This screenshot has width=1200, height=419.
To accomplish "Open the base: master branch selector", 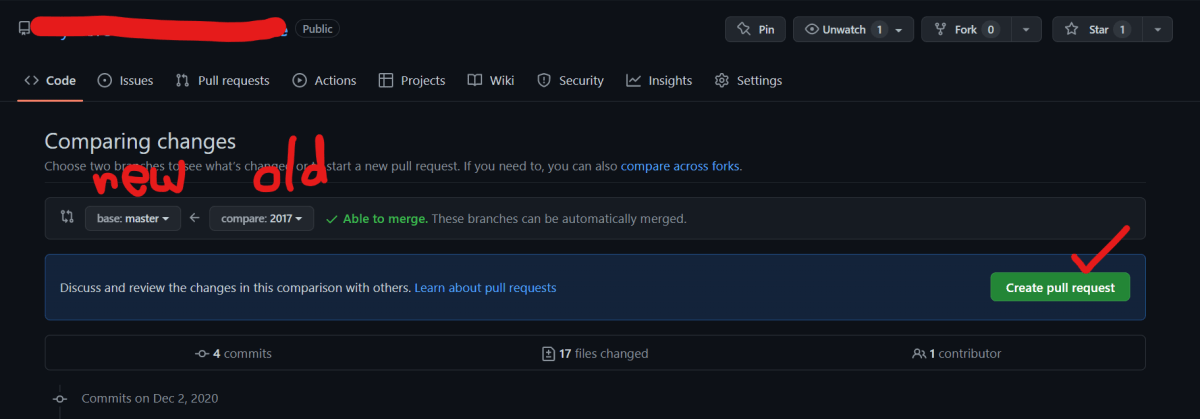I will coord(133,218).
